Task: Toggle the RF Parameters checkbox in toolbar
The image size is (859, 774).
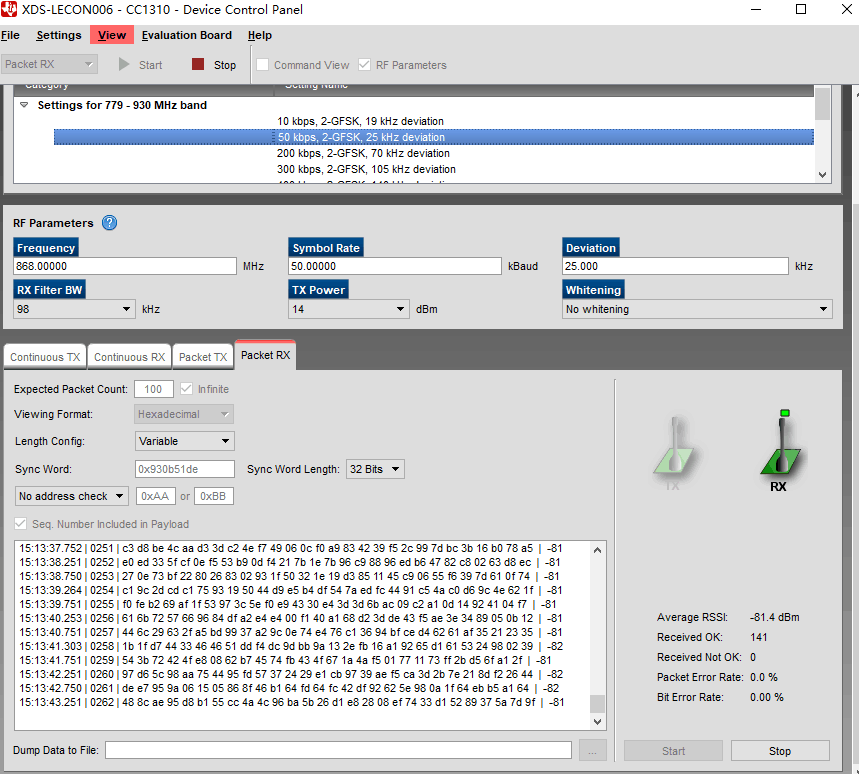Action: (x=364, y=65)
